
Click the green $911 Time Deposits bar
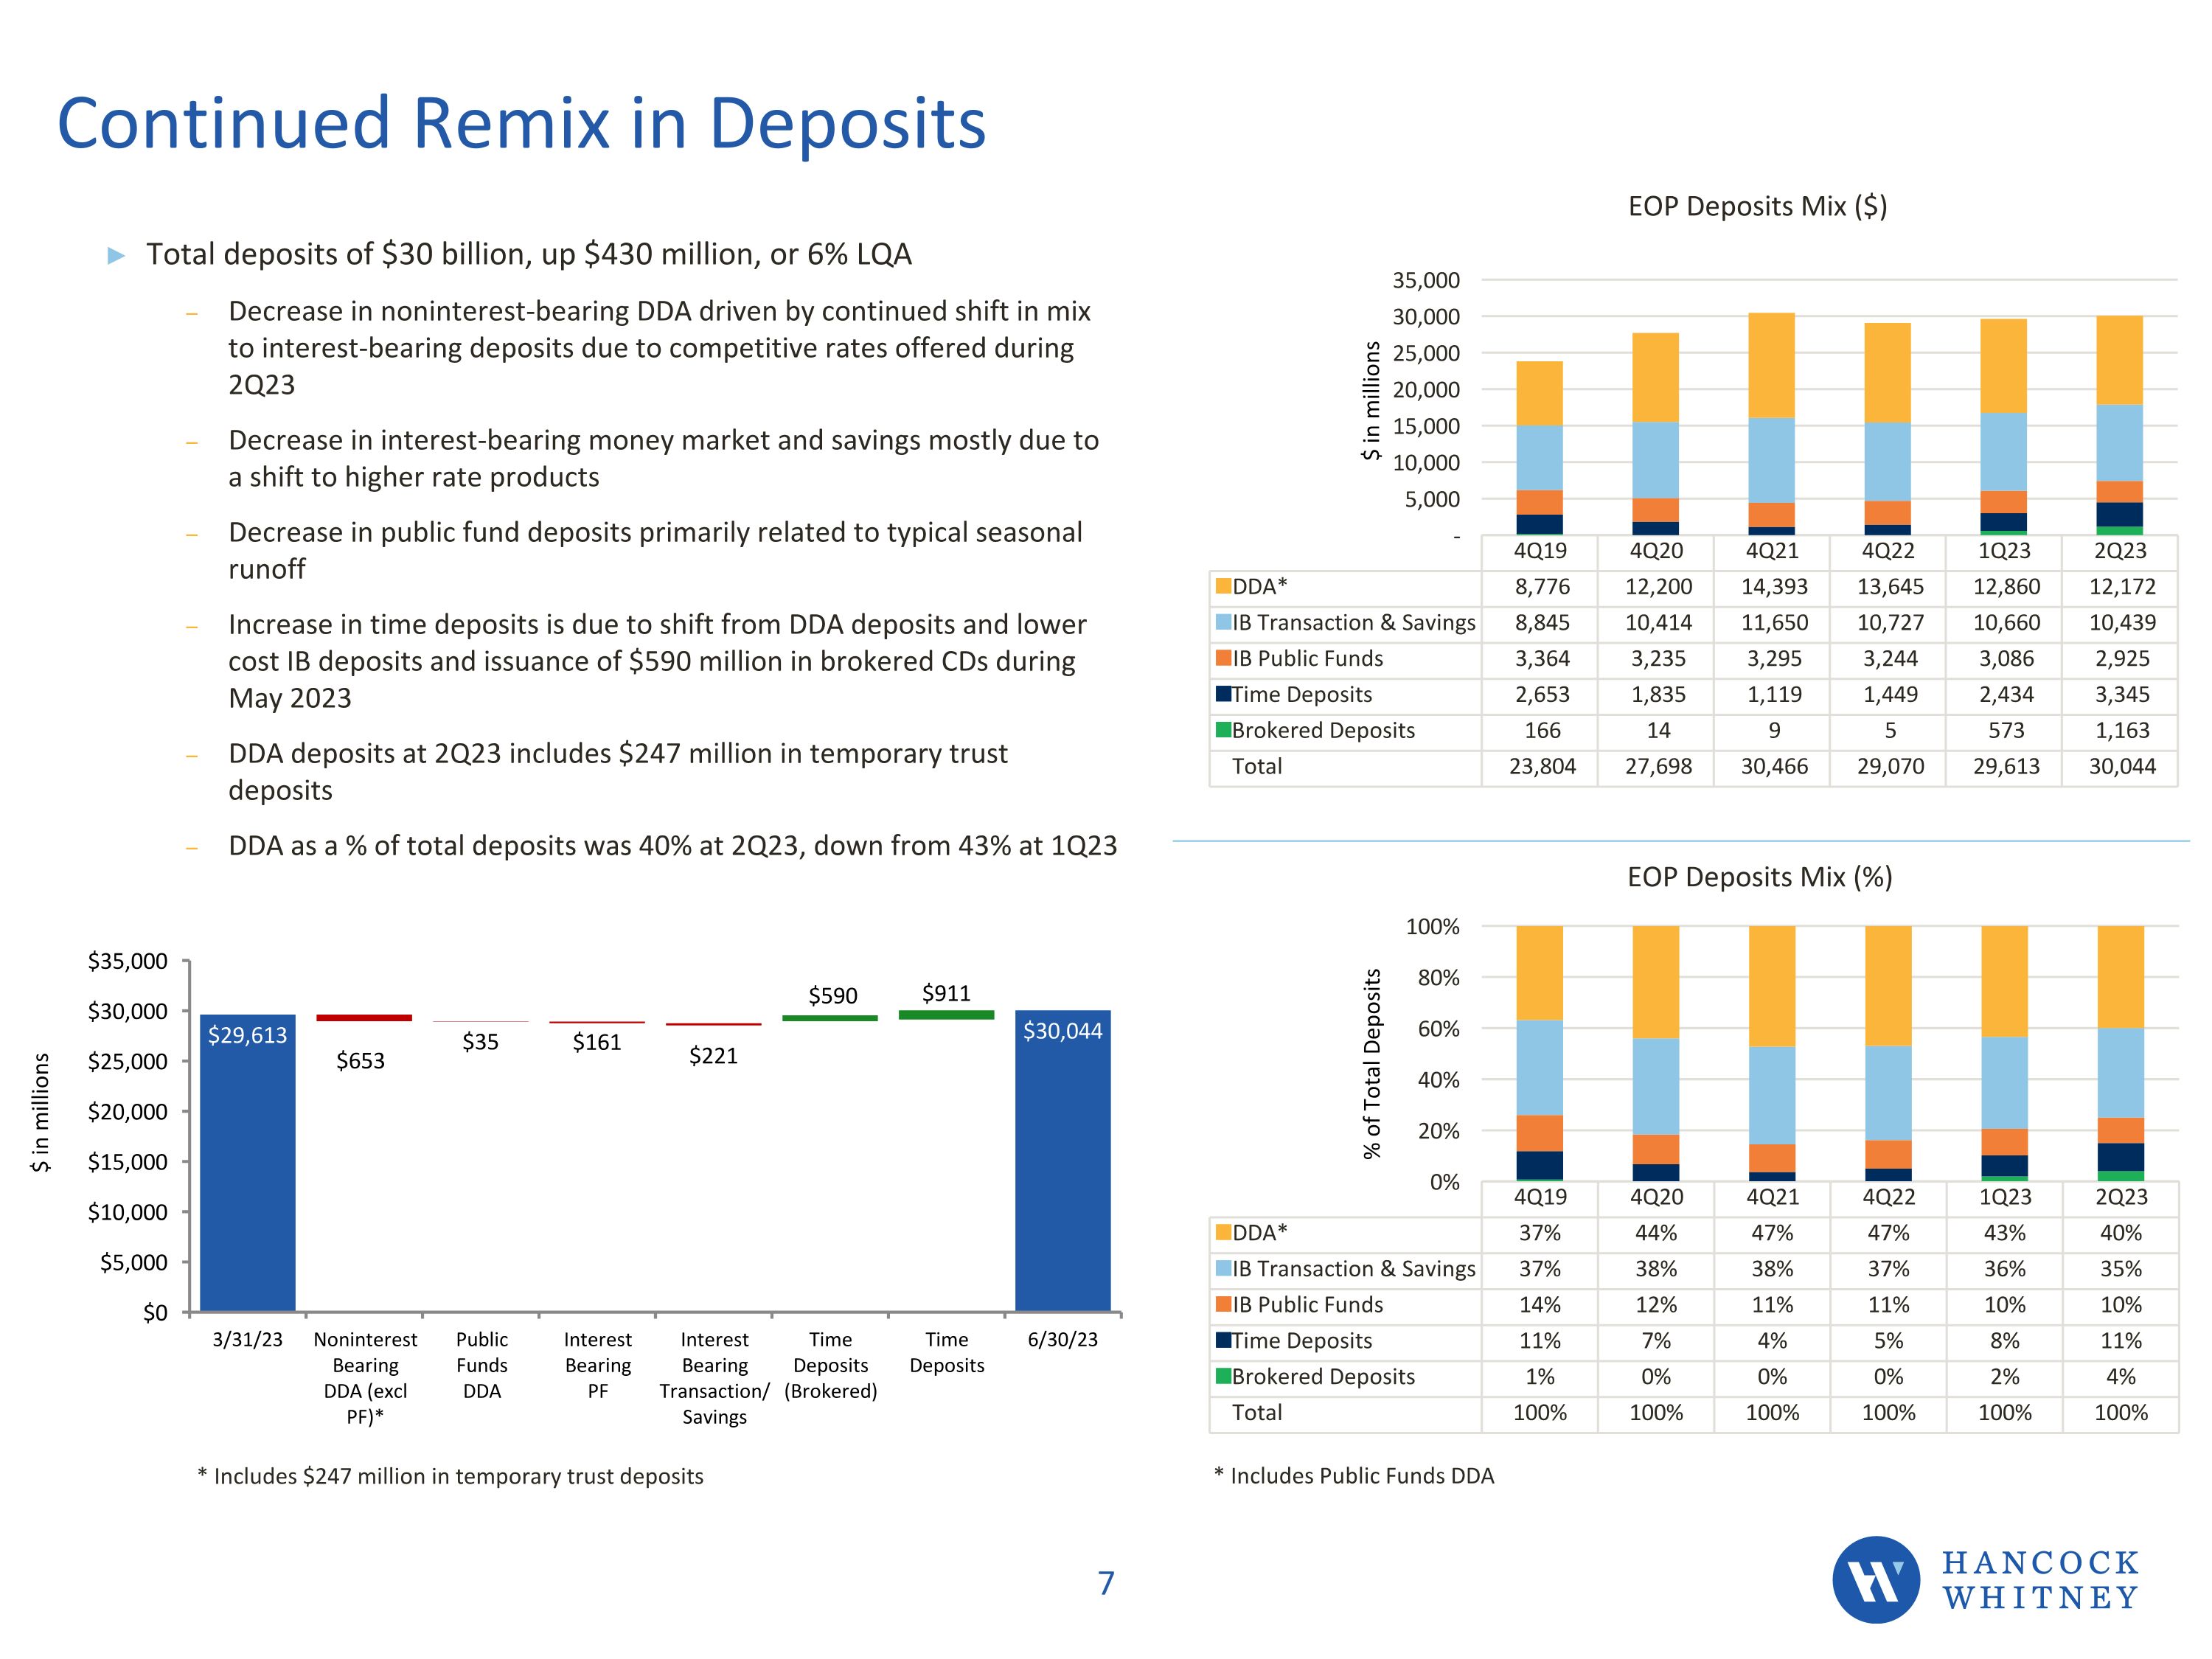click(946, 1015)
